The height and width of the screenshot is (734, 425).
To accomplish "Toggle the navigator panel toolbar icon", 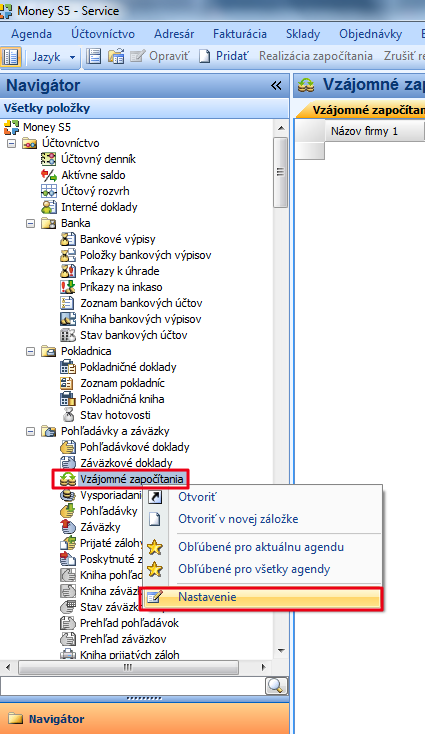I will [10, 57].
